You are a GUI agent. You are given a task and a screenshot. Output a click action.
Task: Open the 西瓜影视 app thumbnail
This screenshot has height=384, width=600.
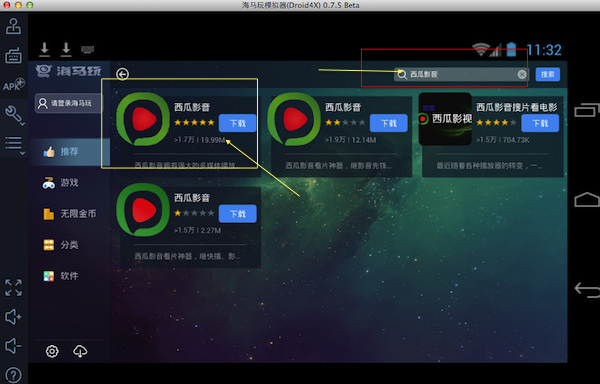click(445, 119)
